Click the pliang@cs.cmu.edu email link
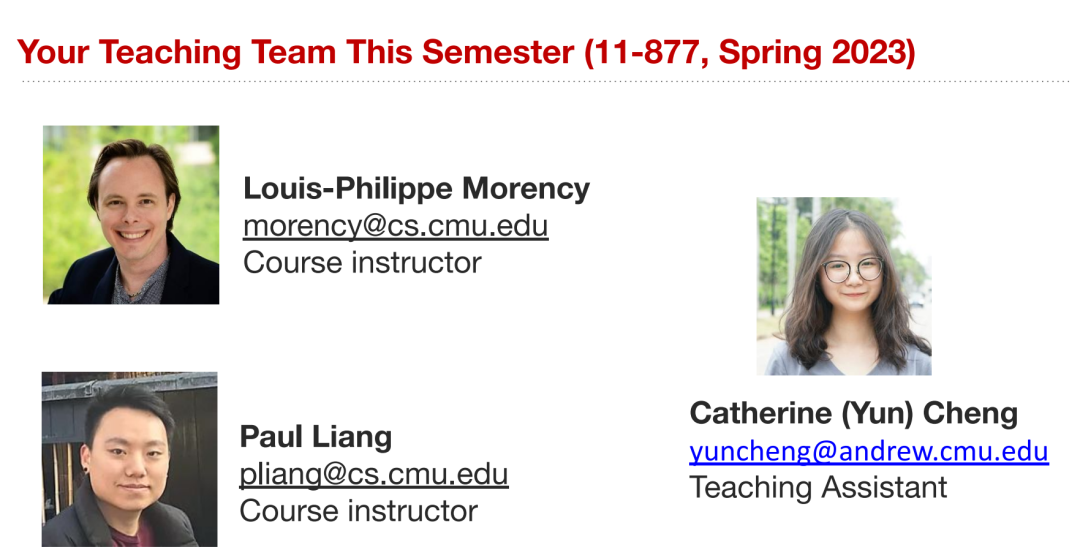The image size is (1080, 550). click(374, 474)
